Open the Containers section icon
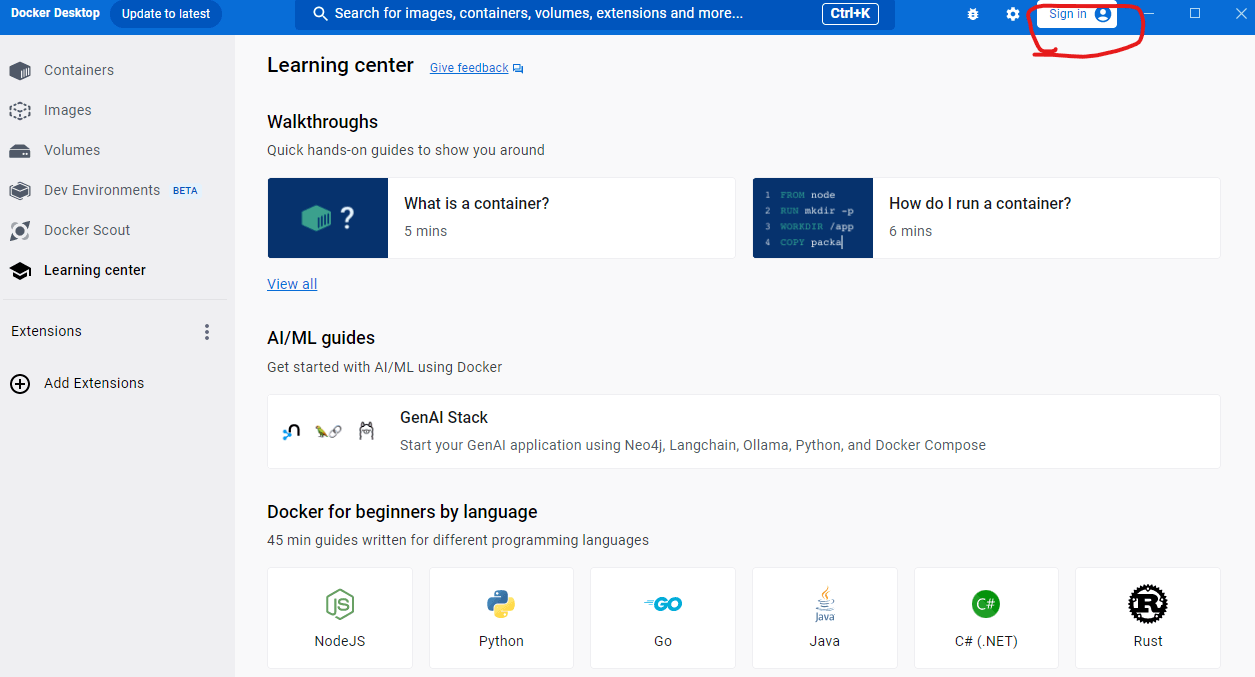This screenshot has height=677, width=1255. 20,71
